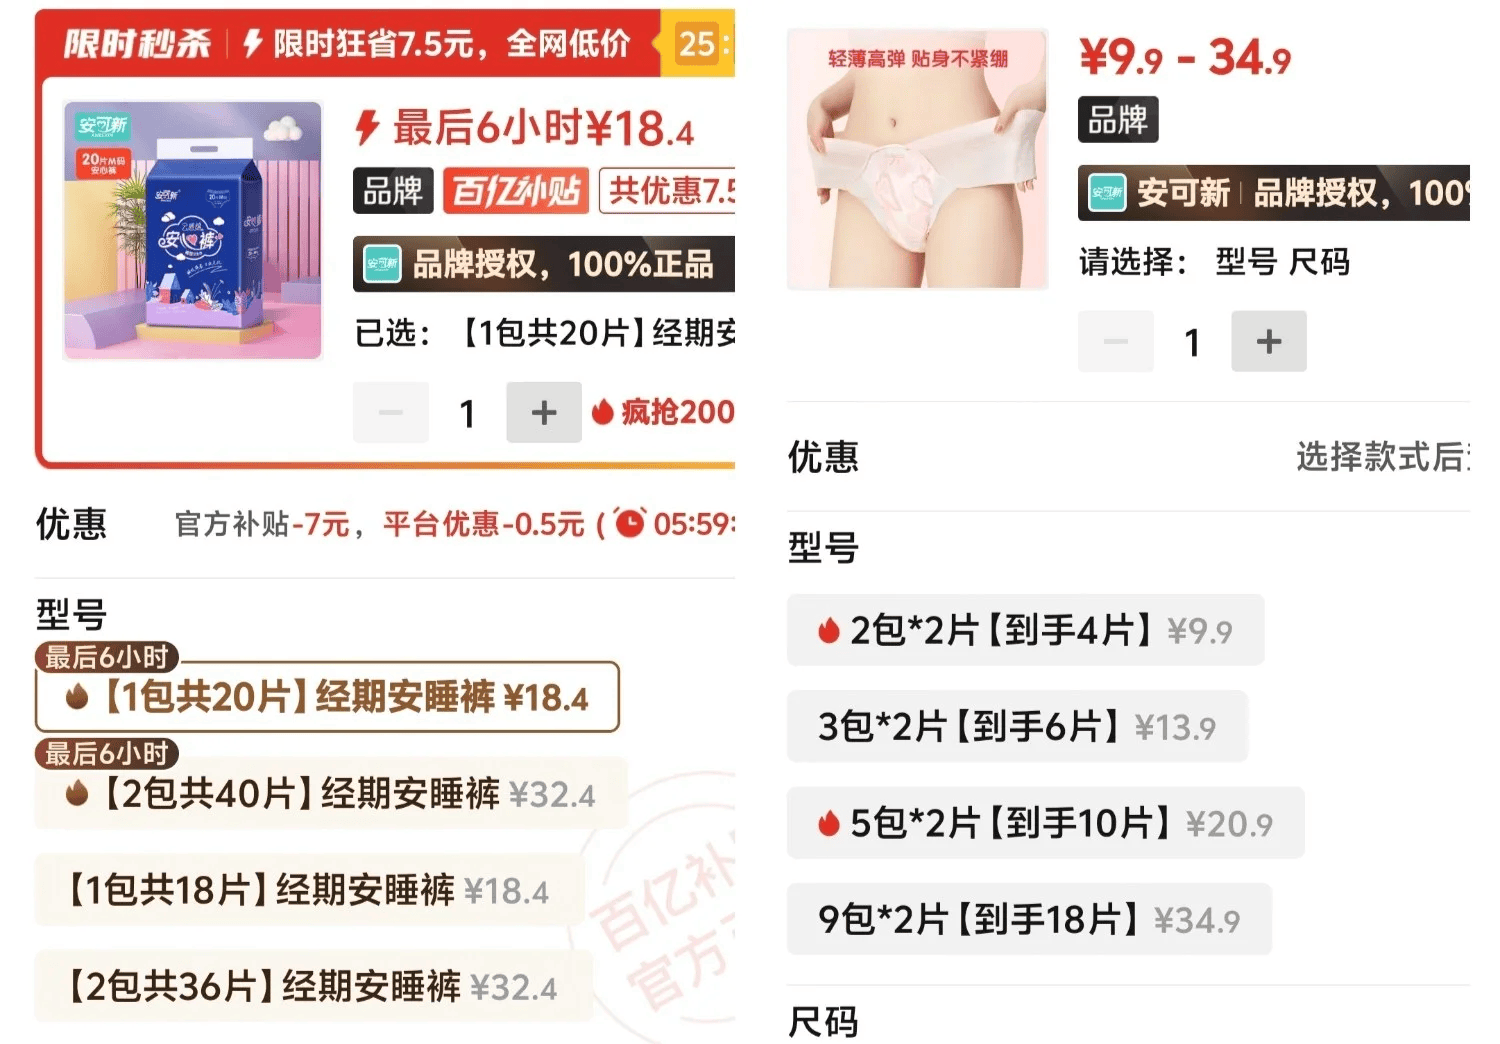This screenshot has width=1500, height=1044.
Task: Open the 品牌授权，100%正品 bar on left
Action: pos(544,264)
